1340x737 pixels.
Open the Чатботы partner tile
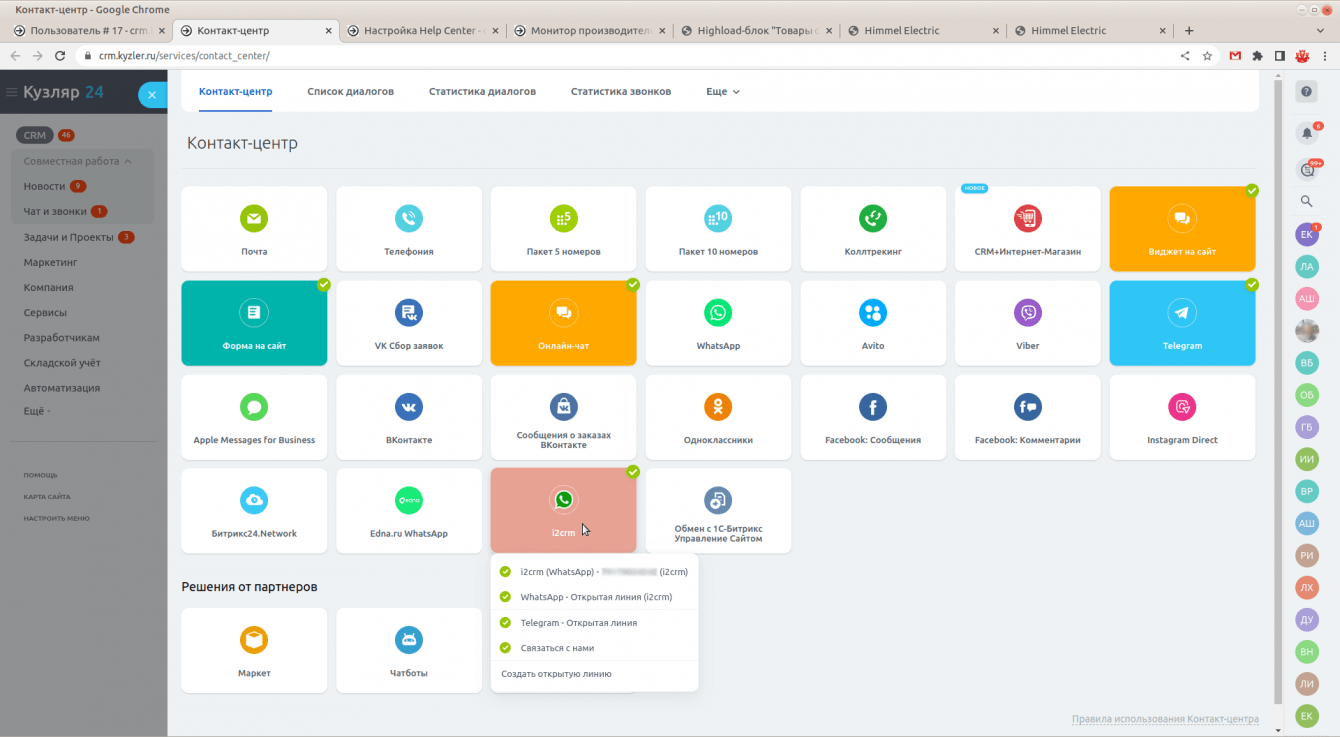coord(409,650)
